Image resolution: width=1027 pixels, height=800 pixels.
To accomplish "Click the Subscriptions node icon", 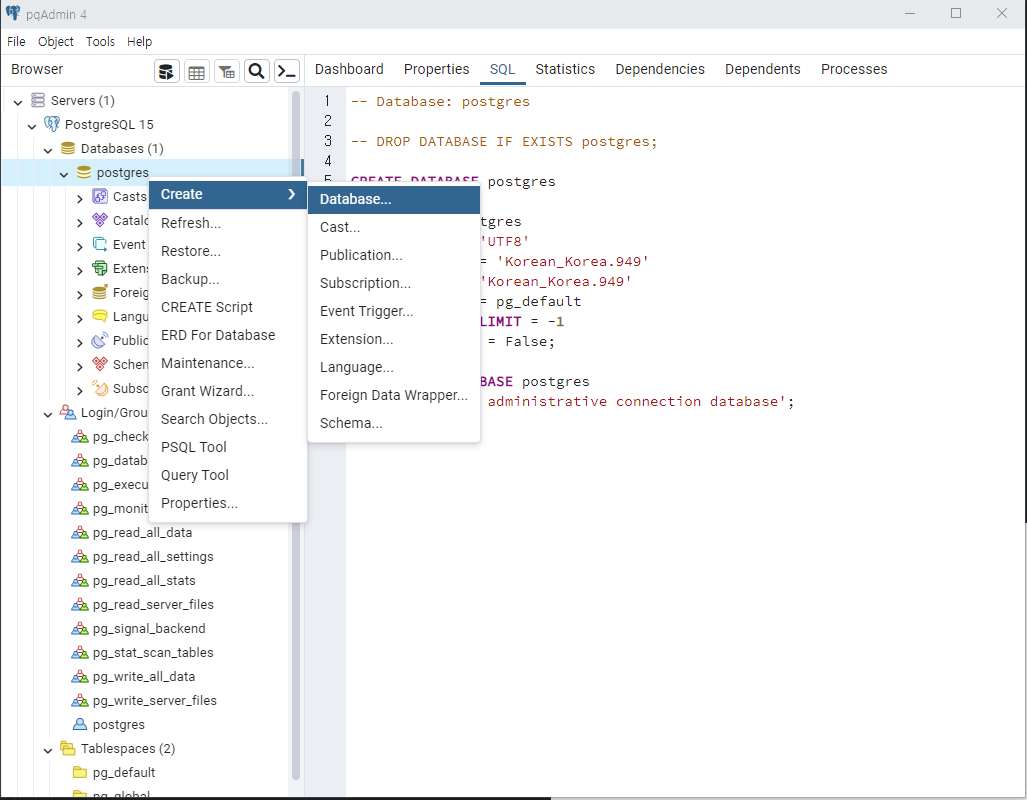I will coord(100,388).
